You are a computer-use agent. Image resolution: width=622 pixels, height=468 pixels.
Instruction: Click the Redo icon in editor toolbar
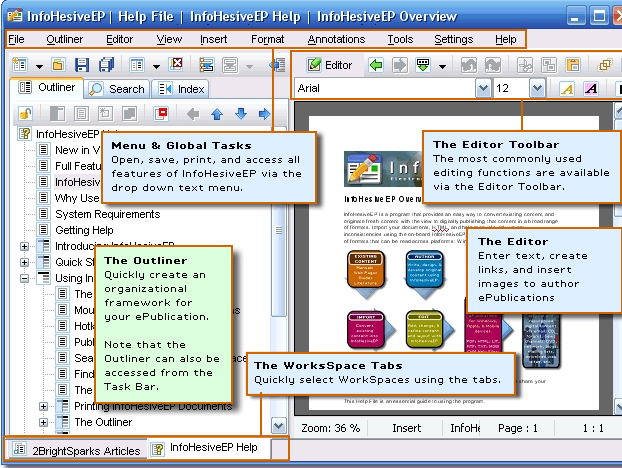point(493,65)
